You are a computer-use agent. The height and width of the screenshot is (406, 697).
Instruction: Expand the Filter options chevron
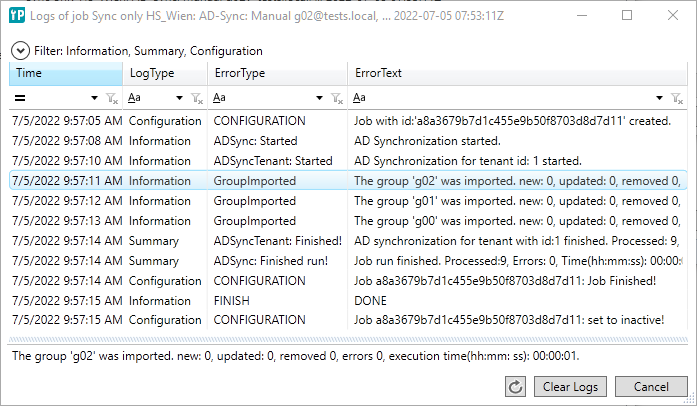tap(20, 50)
